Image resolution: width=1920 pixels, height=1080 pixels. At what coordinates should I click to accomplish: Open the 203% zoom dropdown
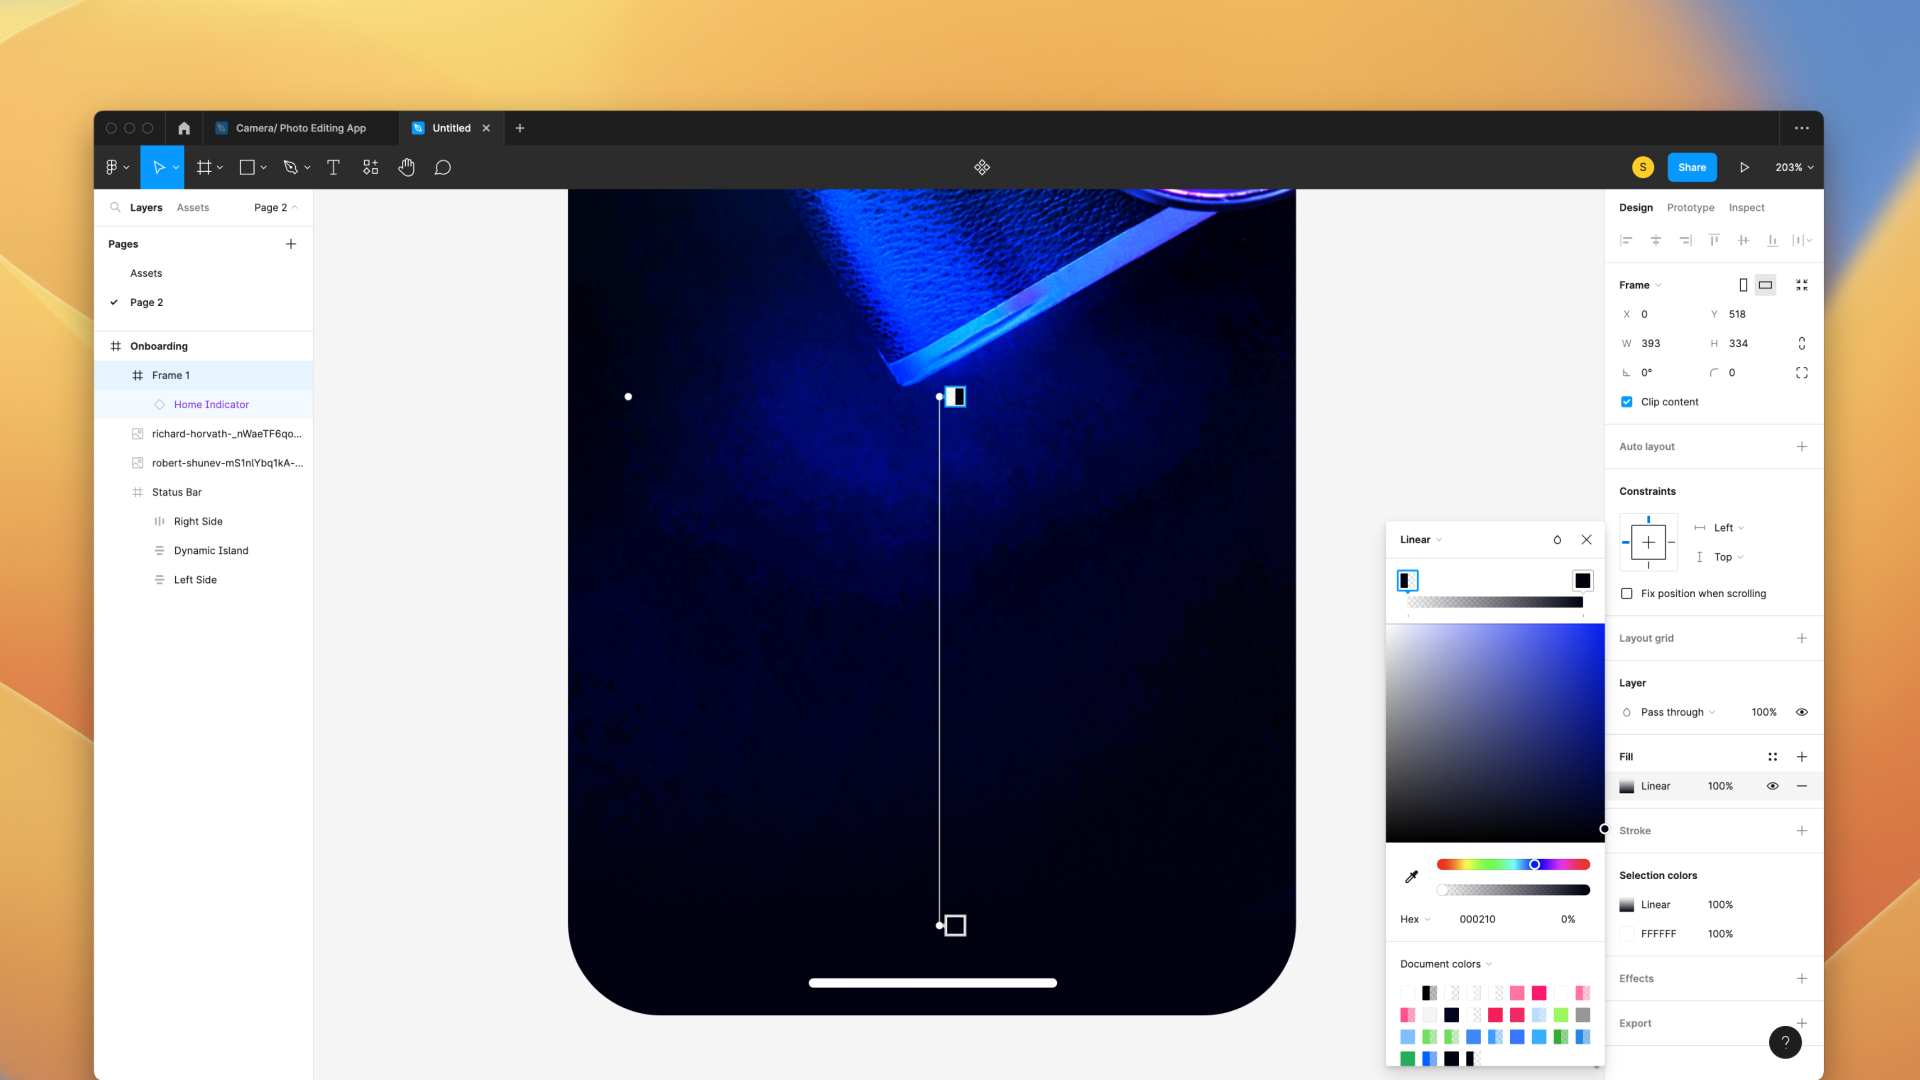(1794, 167)
